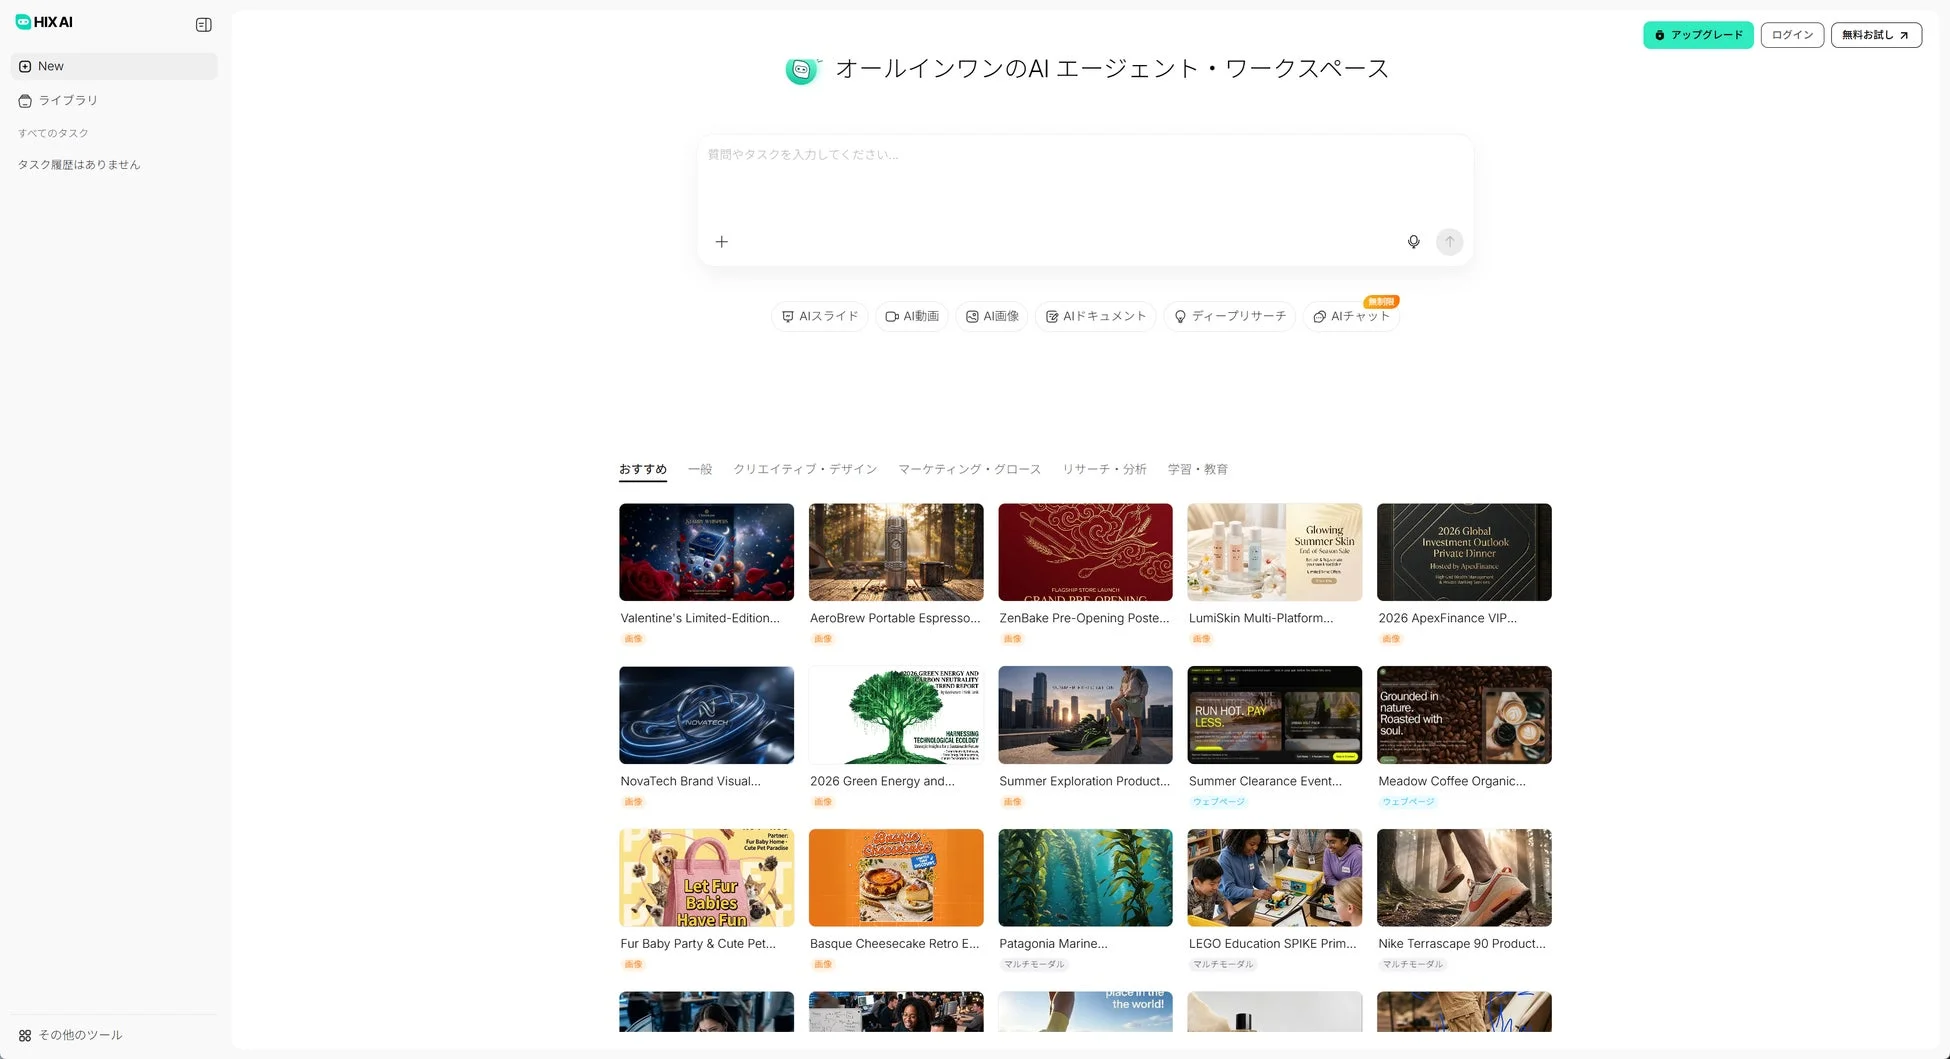Open ライブラリ in the sidebar
Image resolution: width=1950 pixels, height=1059 pixels.
coord(114,100)
